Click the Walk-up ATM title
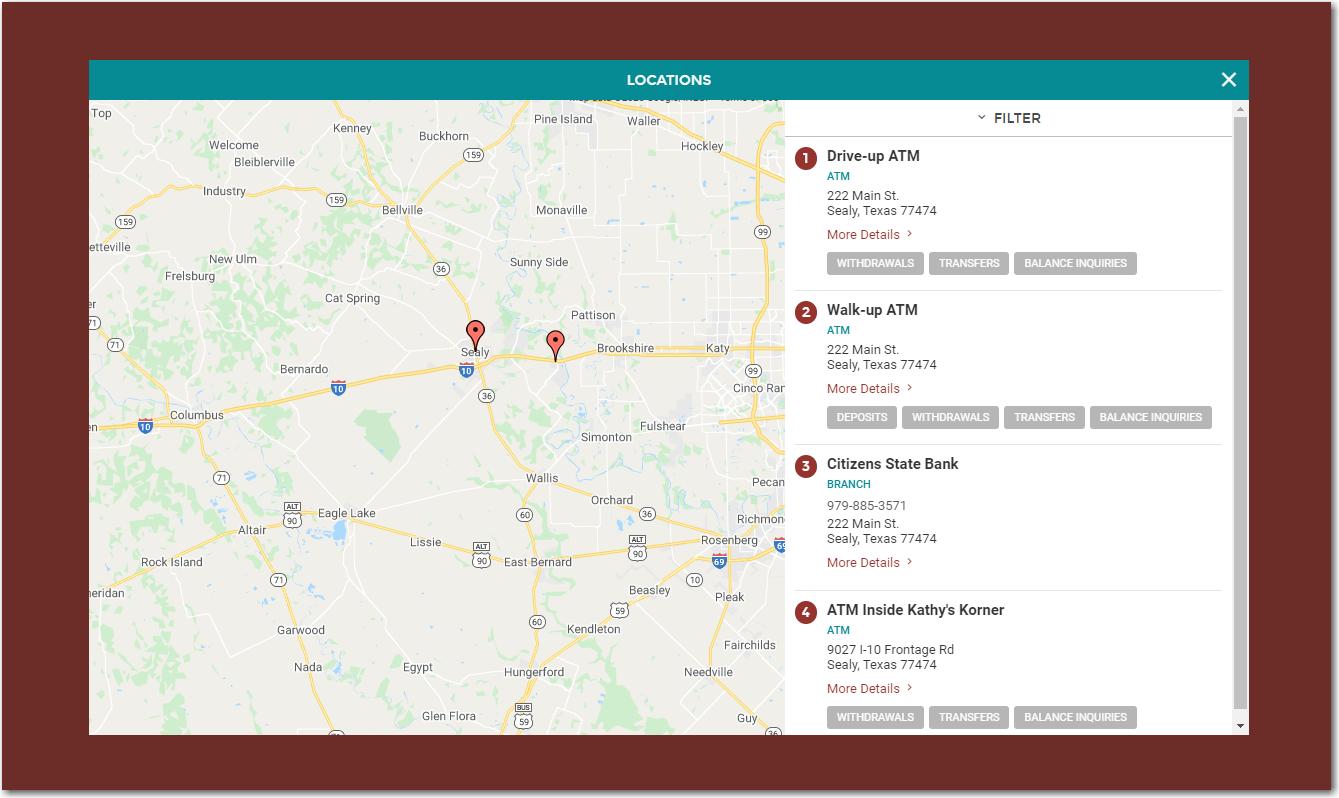The width and height of the screenshot is (1339, 798). (x=872, y=310)
